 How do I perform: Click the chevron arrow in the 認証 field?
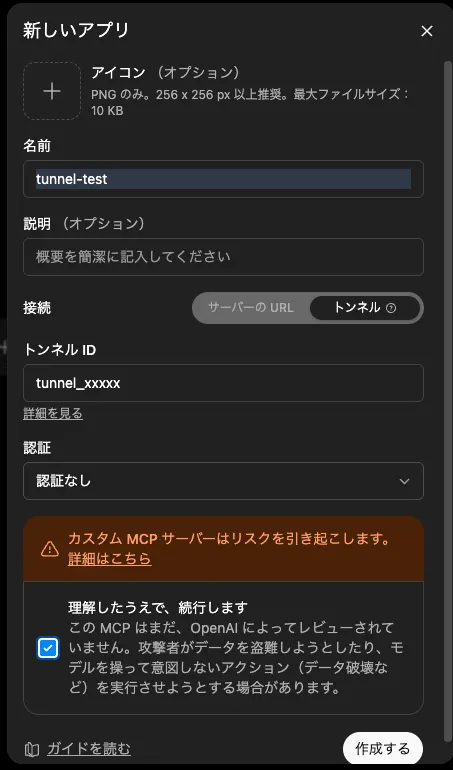(404, 481)
